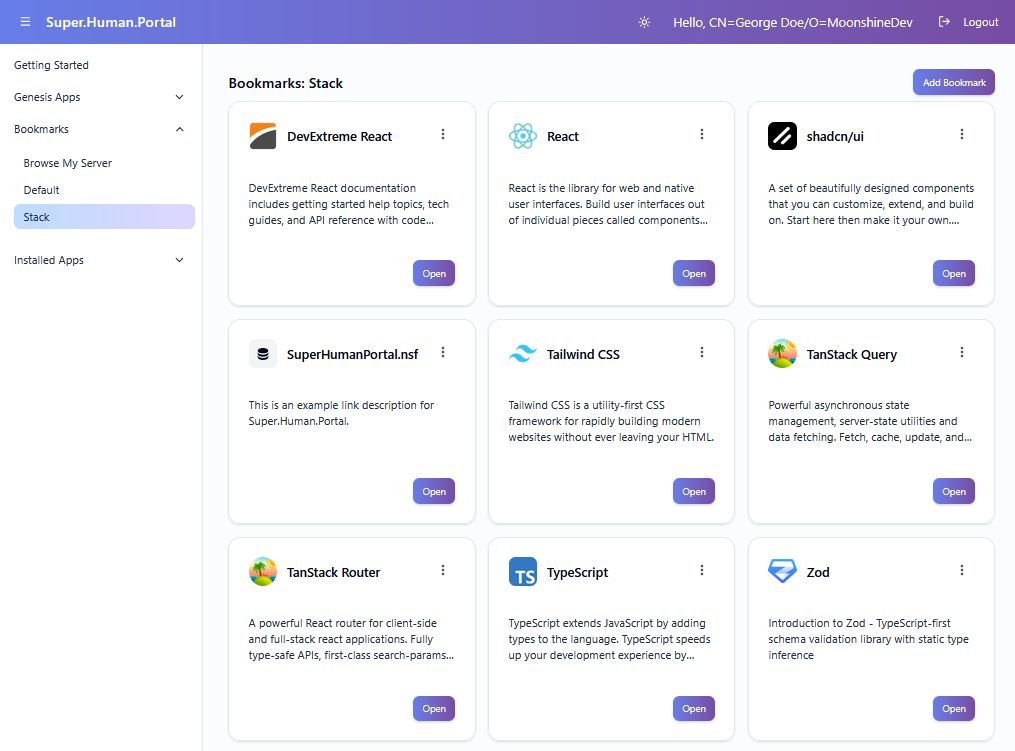Select the Default bookmarks collection
The height and width of the screenshot is (751, 1015).
tap(41, 190)
